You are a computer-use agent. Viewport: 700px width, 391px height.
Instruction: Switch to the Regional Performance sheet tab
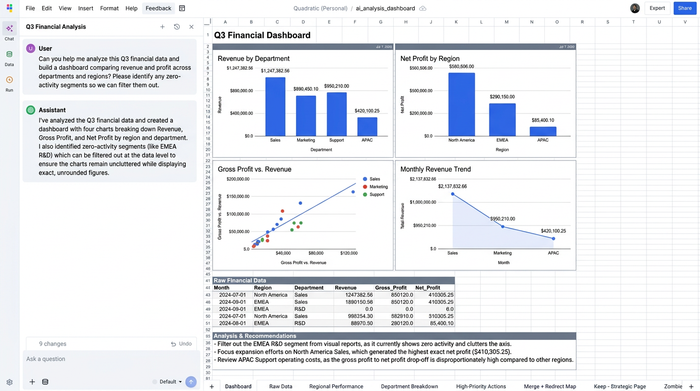tap(336, 386)
